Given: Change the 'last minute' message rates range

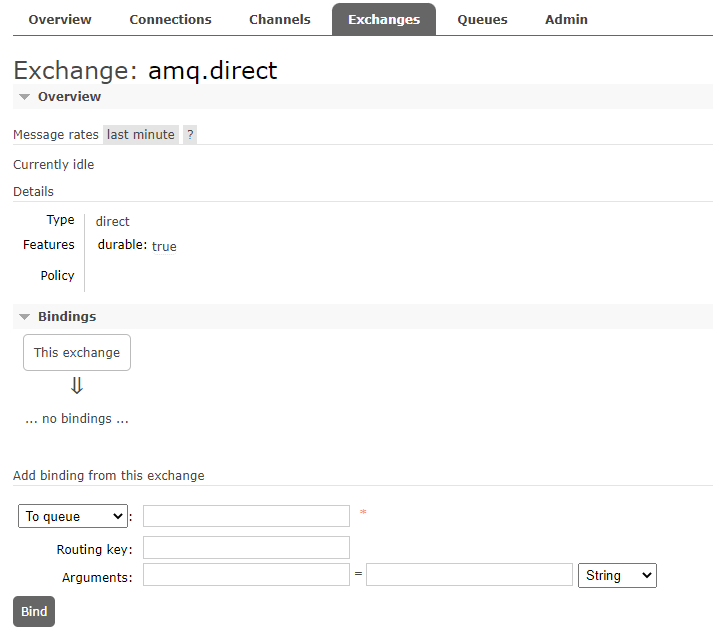Looking at the screenshot, I should click(x=141, y=135).
